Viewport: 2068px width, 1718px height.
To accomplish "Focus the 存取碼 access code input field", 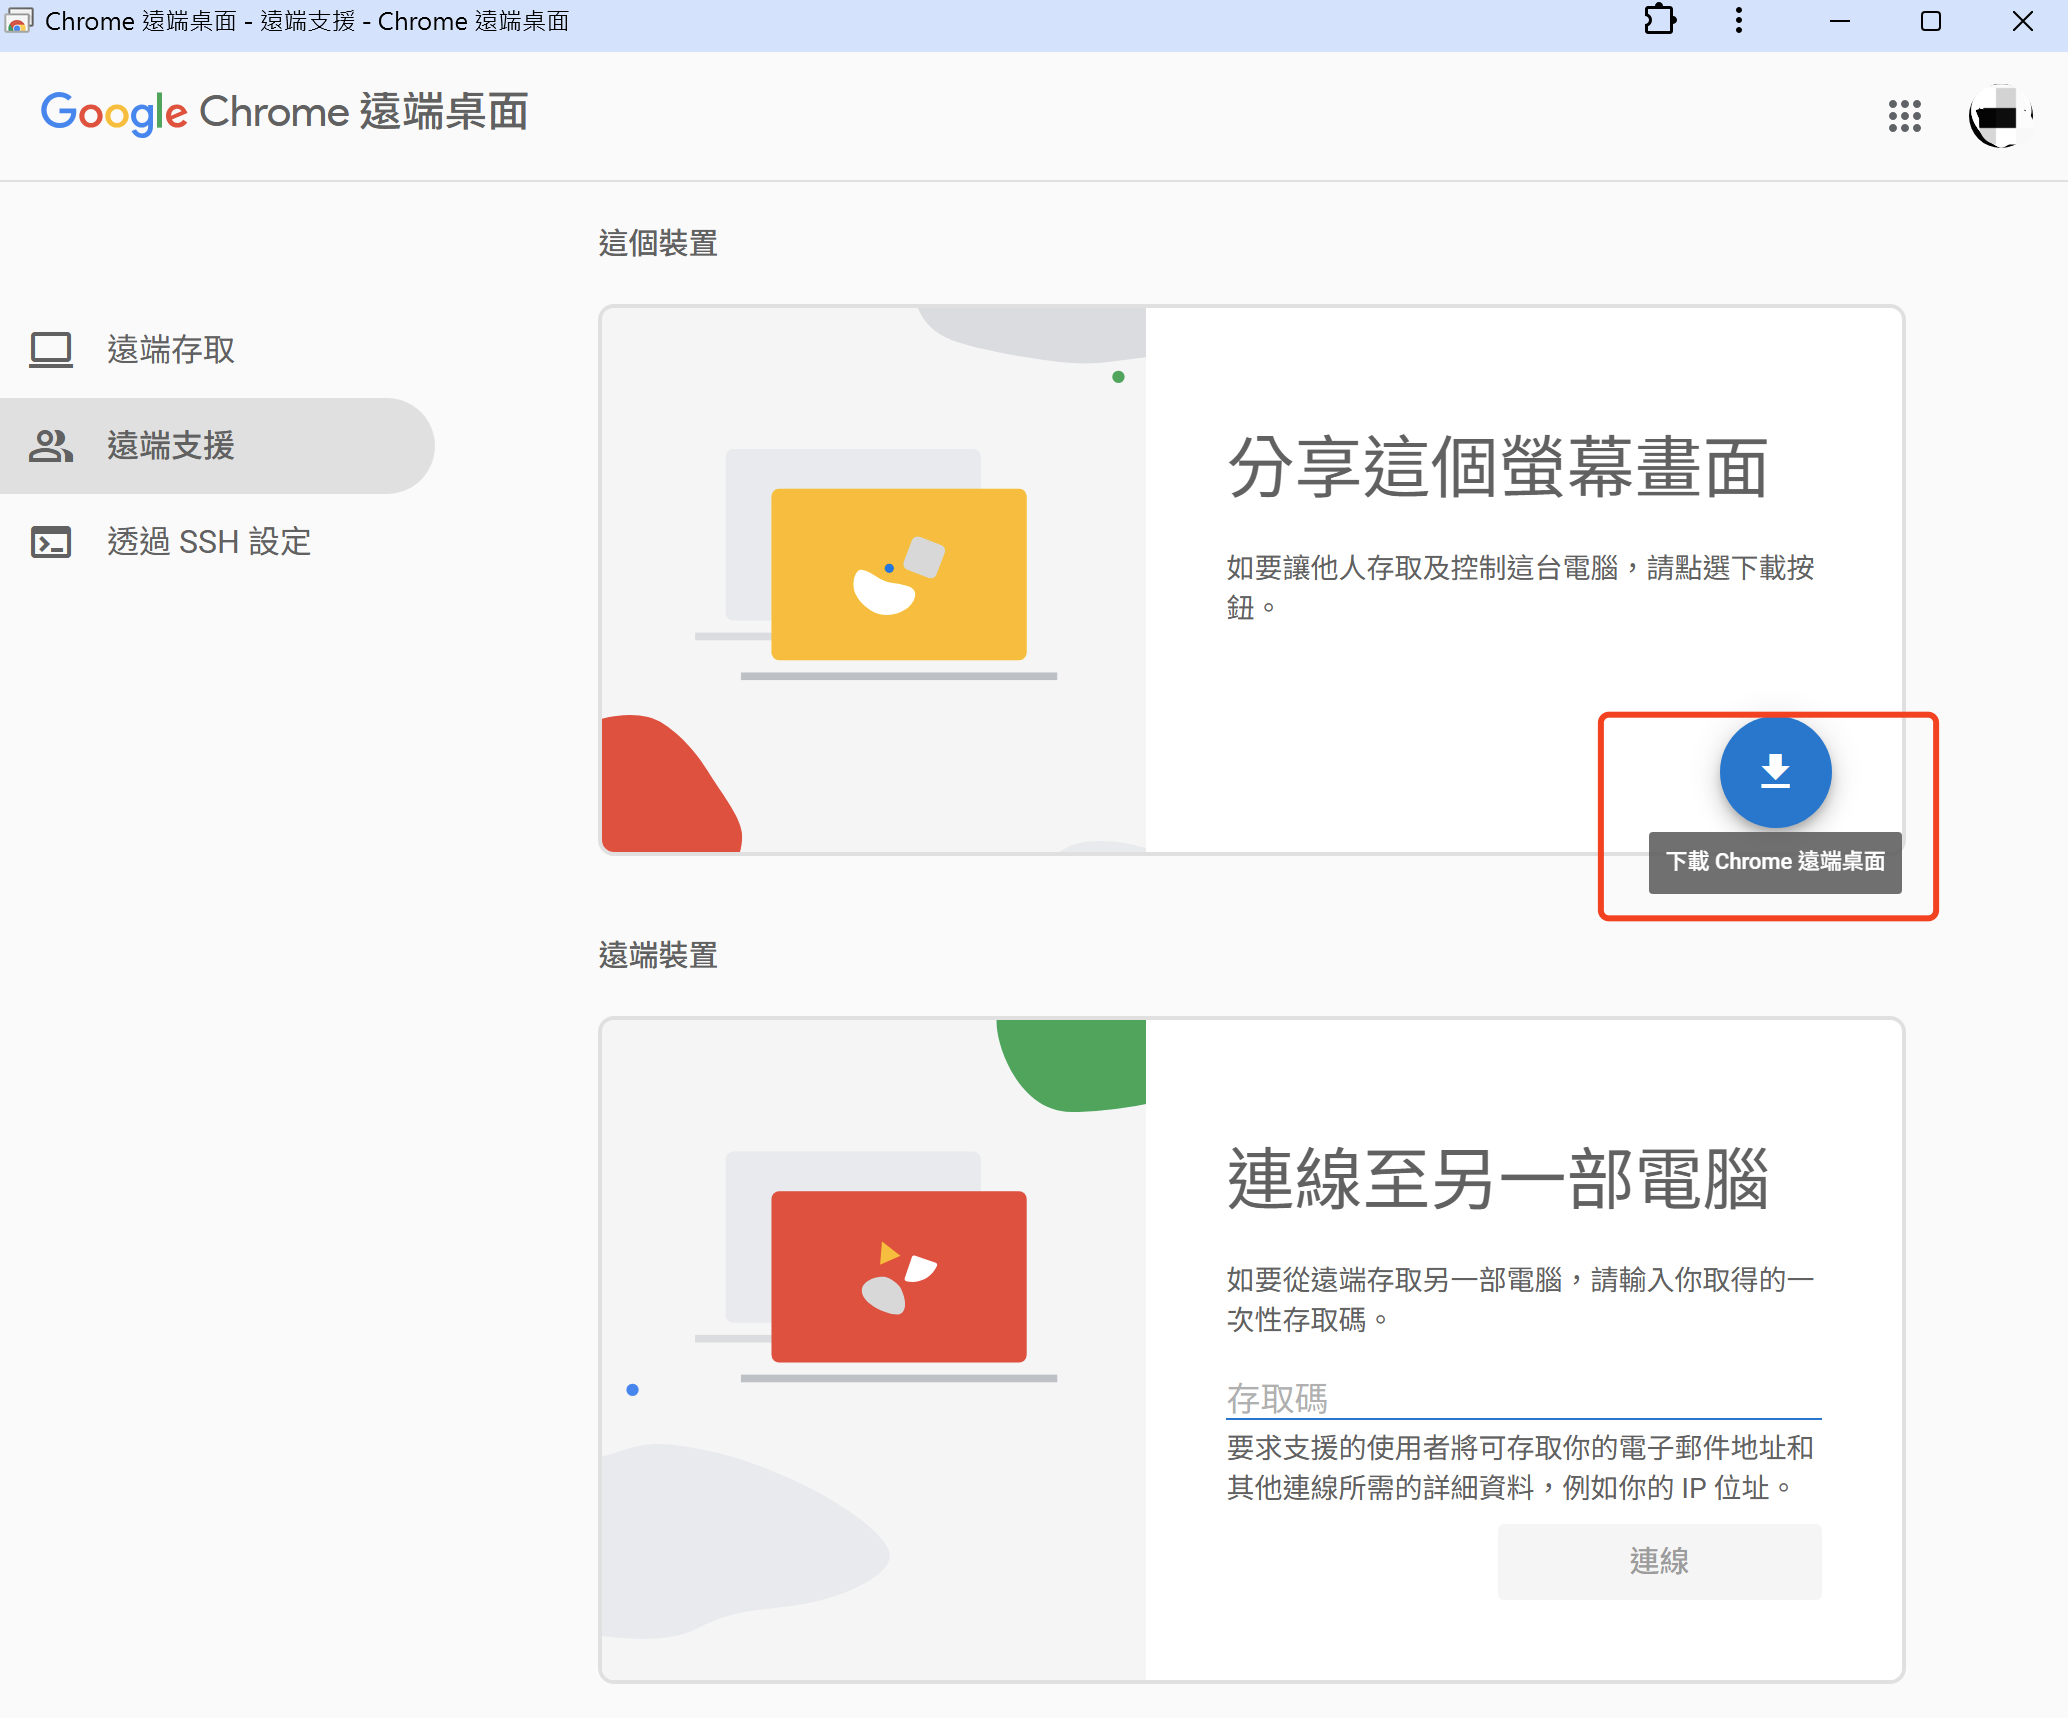I will tap(1523, 1398).
